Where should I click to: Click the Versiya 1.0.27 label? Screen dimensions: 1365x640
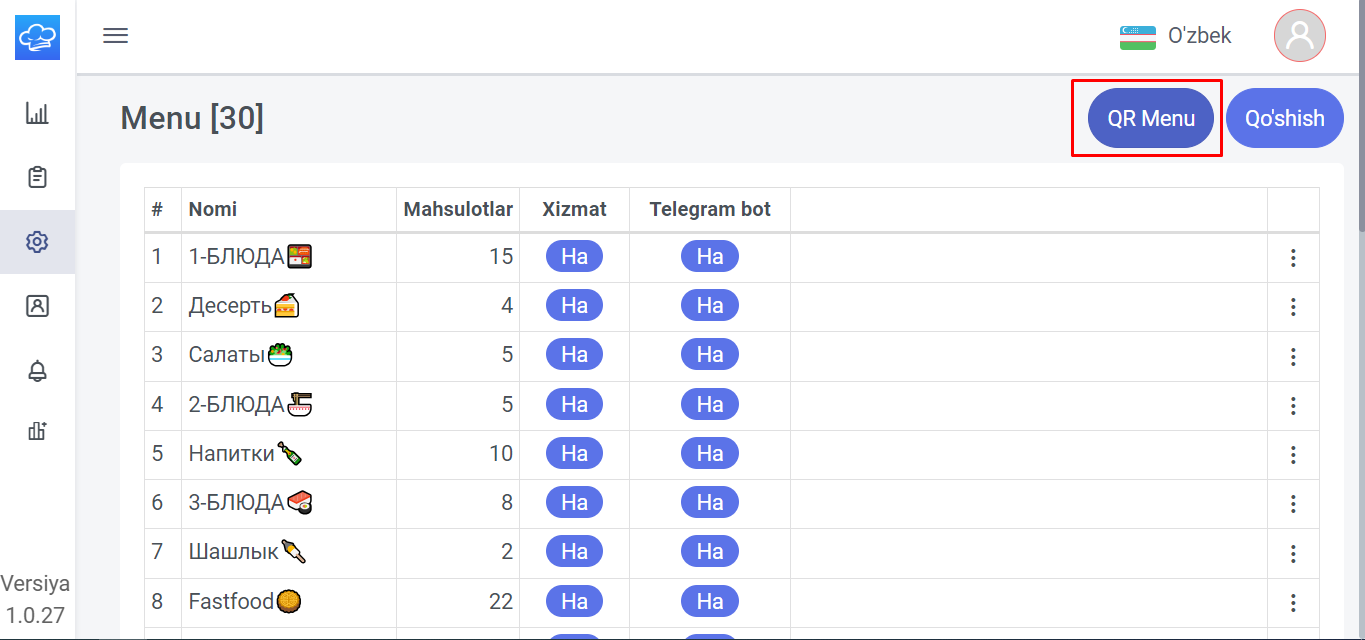[x=36, y=599]
